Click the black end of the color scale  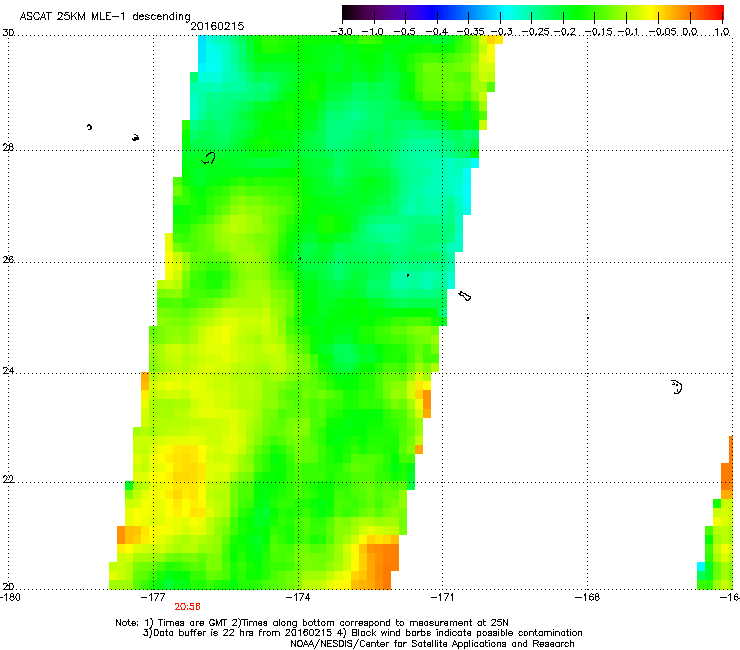coord(347,12)
